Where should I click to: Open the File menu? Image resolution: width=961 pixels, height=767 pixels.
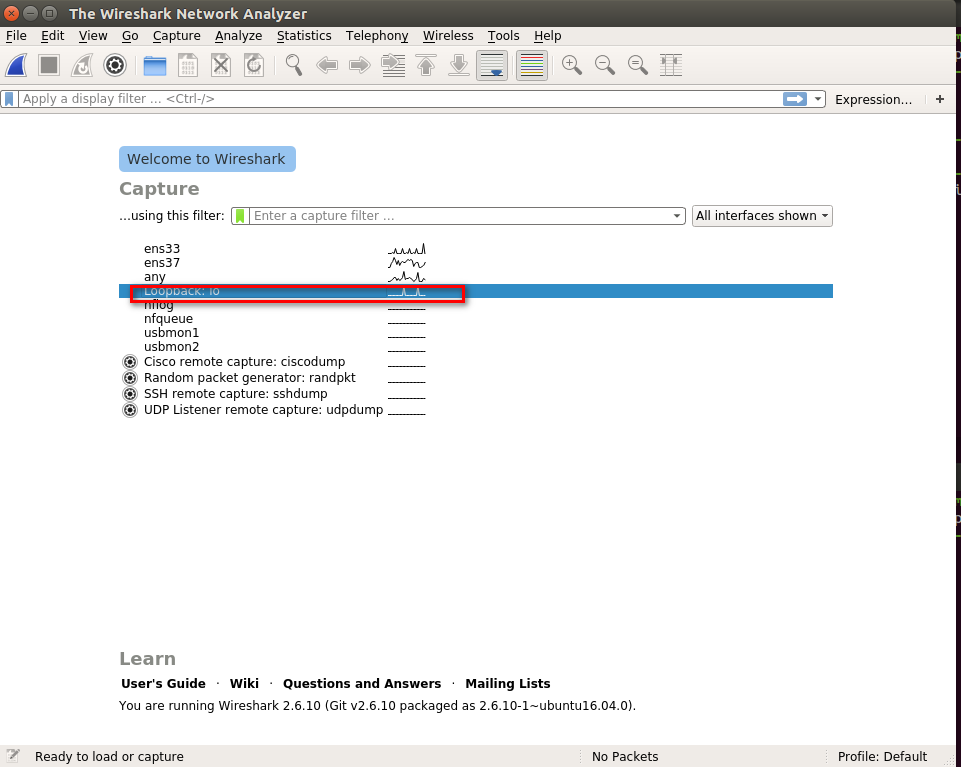(x=16, y=36)
